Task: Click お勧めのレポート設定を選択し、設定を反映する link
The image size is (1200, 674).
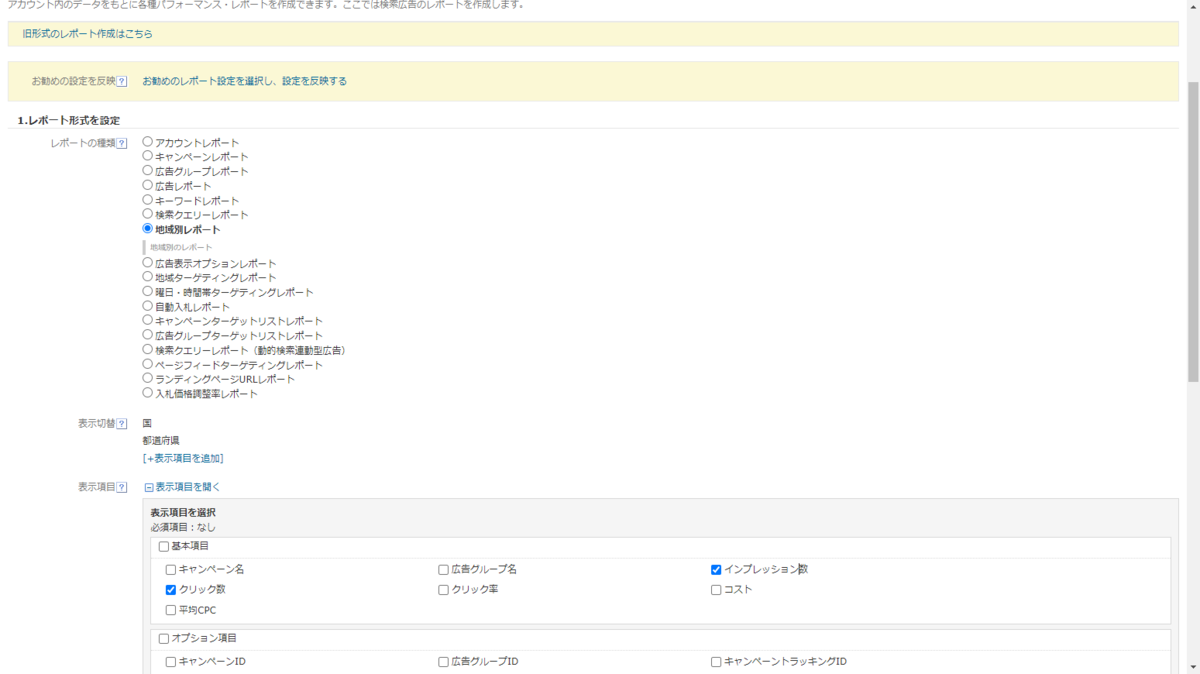Action: coord(245,81)
